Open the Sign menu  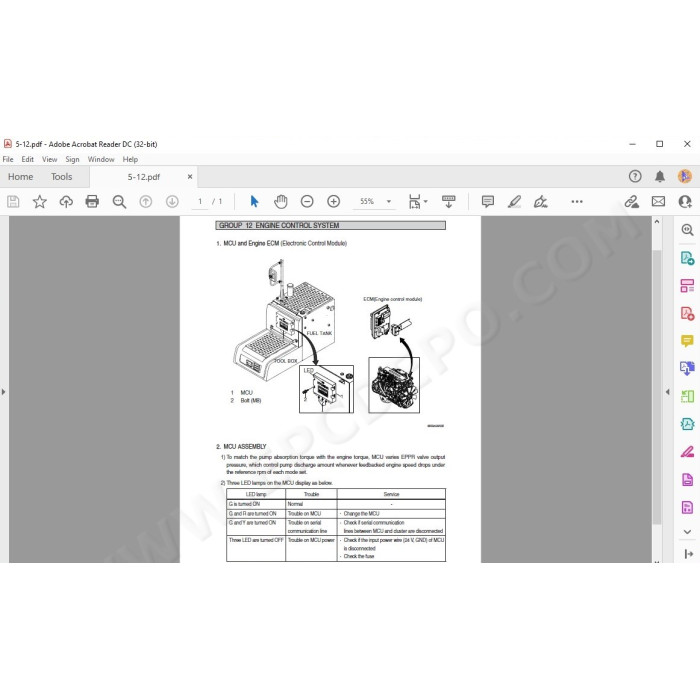tap(72, 159)
